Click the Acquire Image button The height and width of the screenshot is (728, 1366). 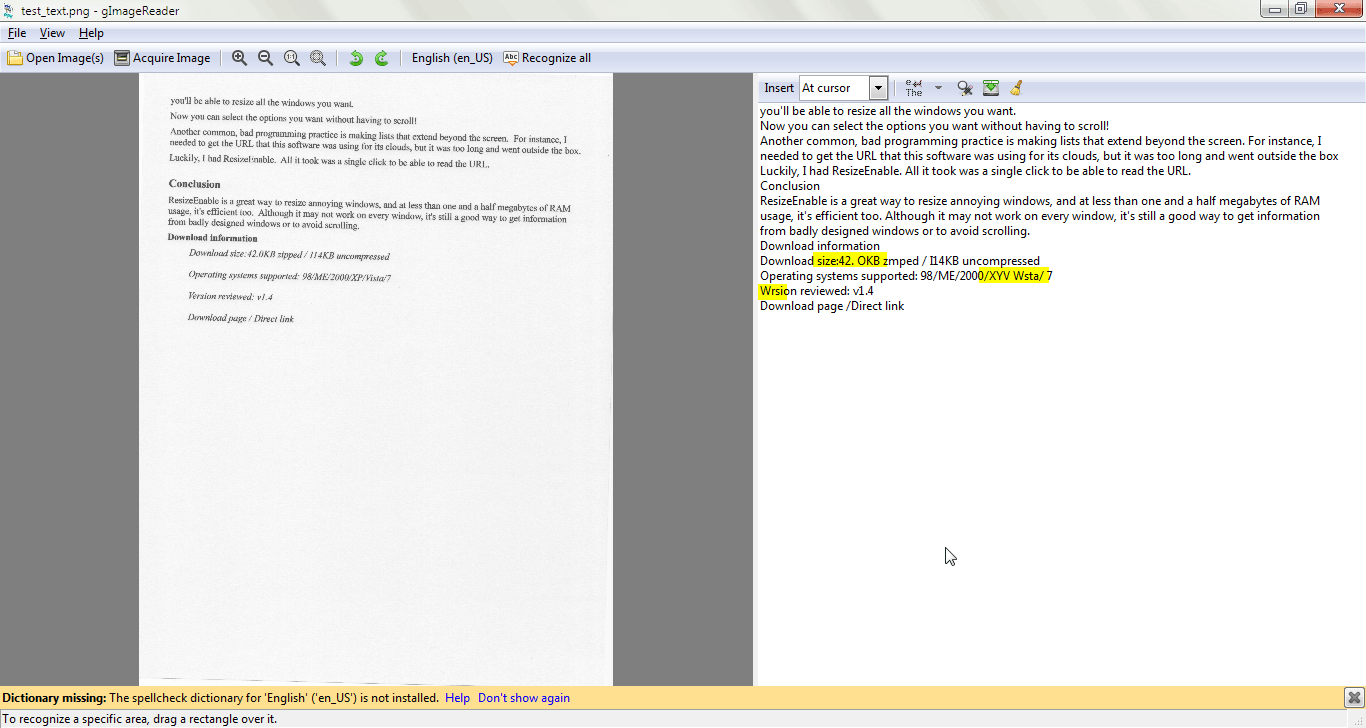(162, 58)
